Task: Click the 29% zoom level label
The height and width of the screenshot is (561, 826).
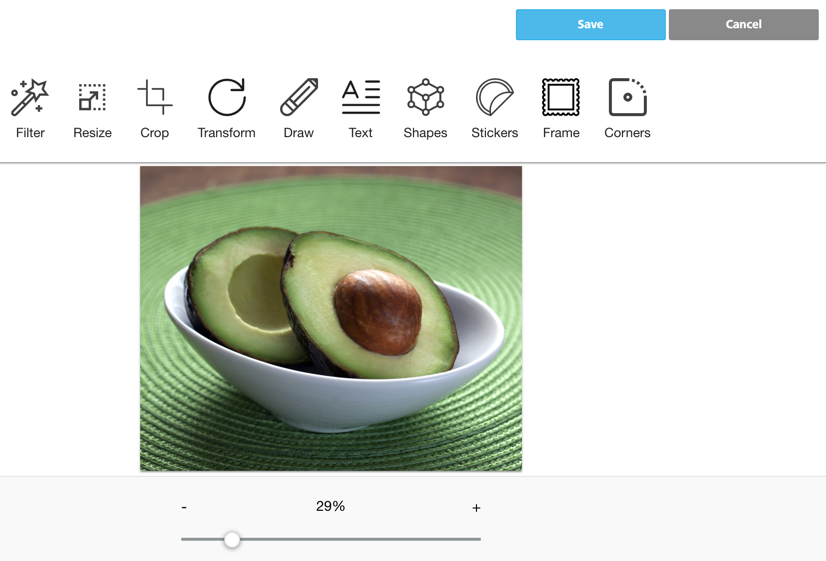Action: coord(330,506)
